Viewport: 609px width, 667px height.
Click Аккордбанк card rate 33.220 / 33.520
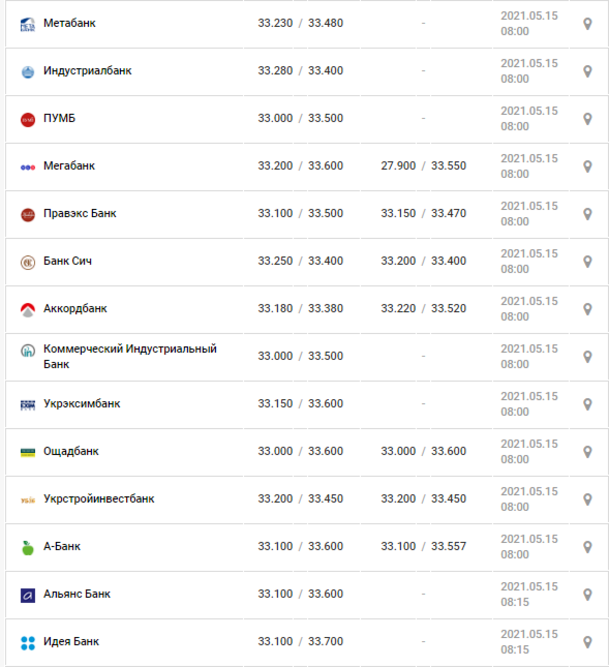pyautogui.click(x=424, y=308)
